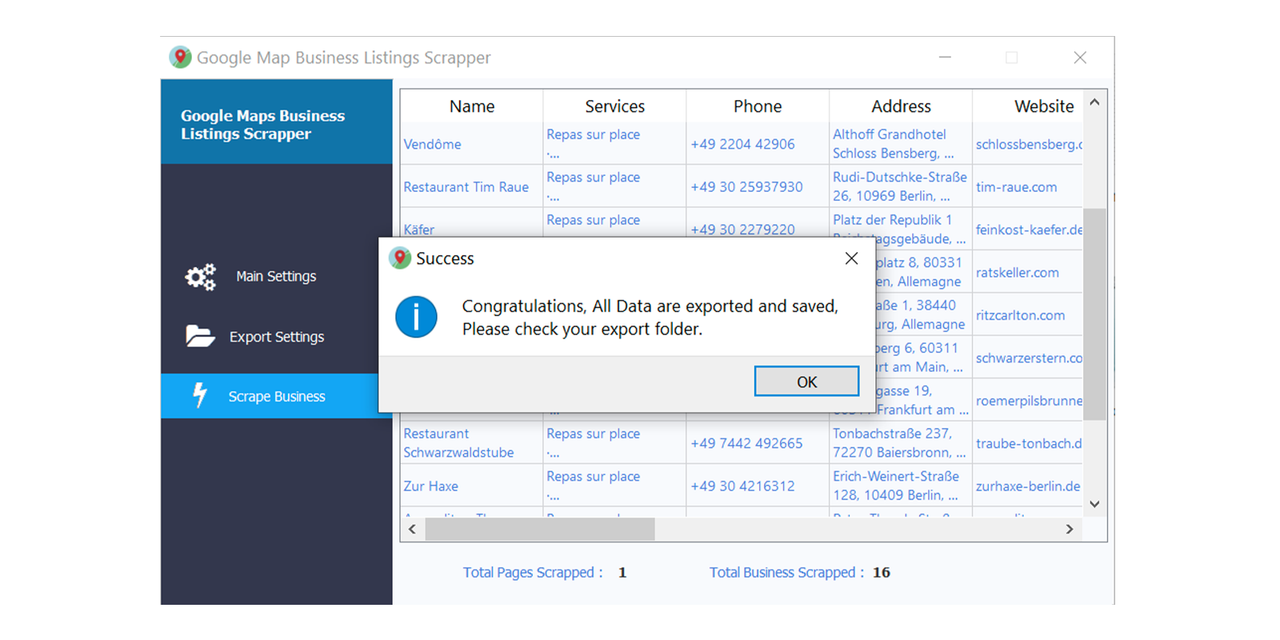This screenshot has width=1280, height=640.
Task: Select Scrape Business in sidebar
Action: pyautogui.click(x=277, y=396)
